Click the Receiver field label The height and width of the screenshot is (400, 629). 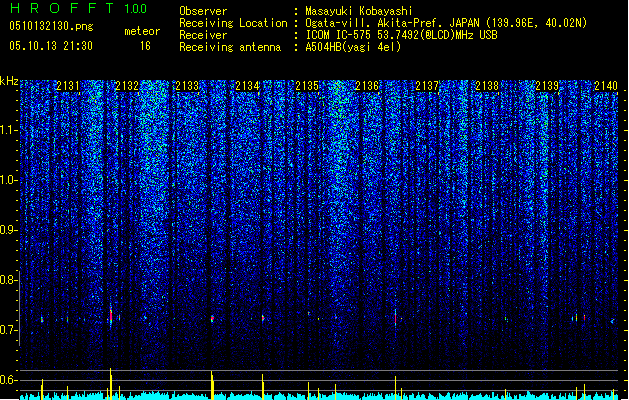pos(203,35)
